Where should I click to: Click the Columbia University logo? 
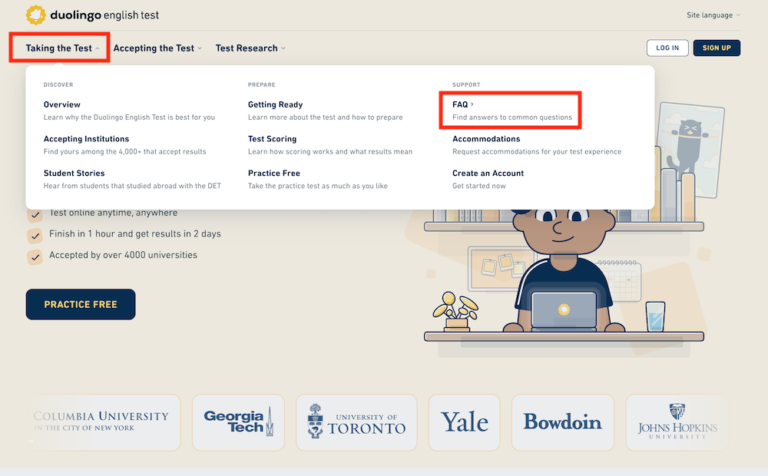(103, 422)
